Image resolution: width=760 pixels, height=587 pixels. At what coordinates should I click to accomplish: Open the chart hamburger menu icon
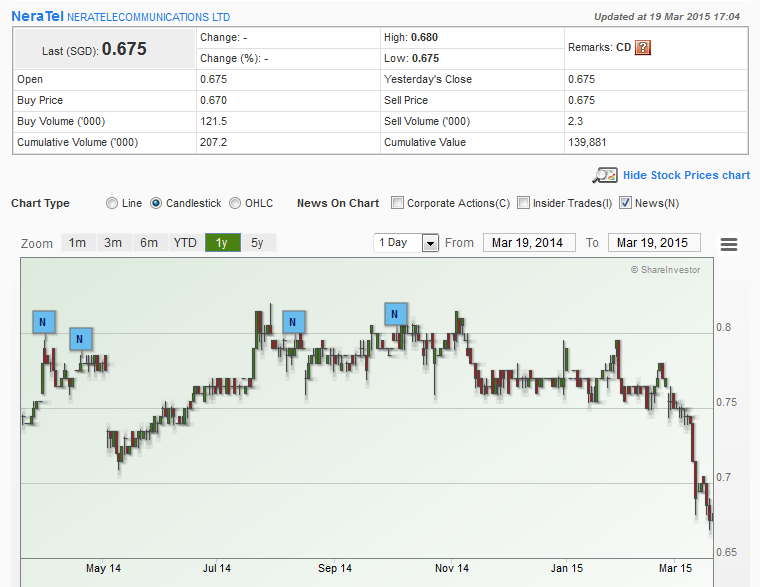(x=729, y=244)
